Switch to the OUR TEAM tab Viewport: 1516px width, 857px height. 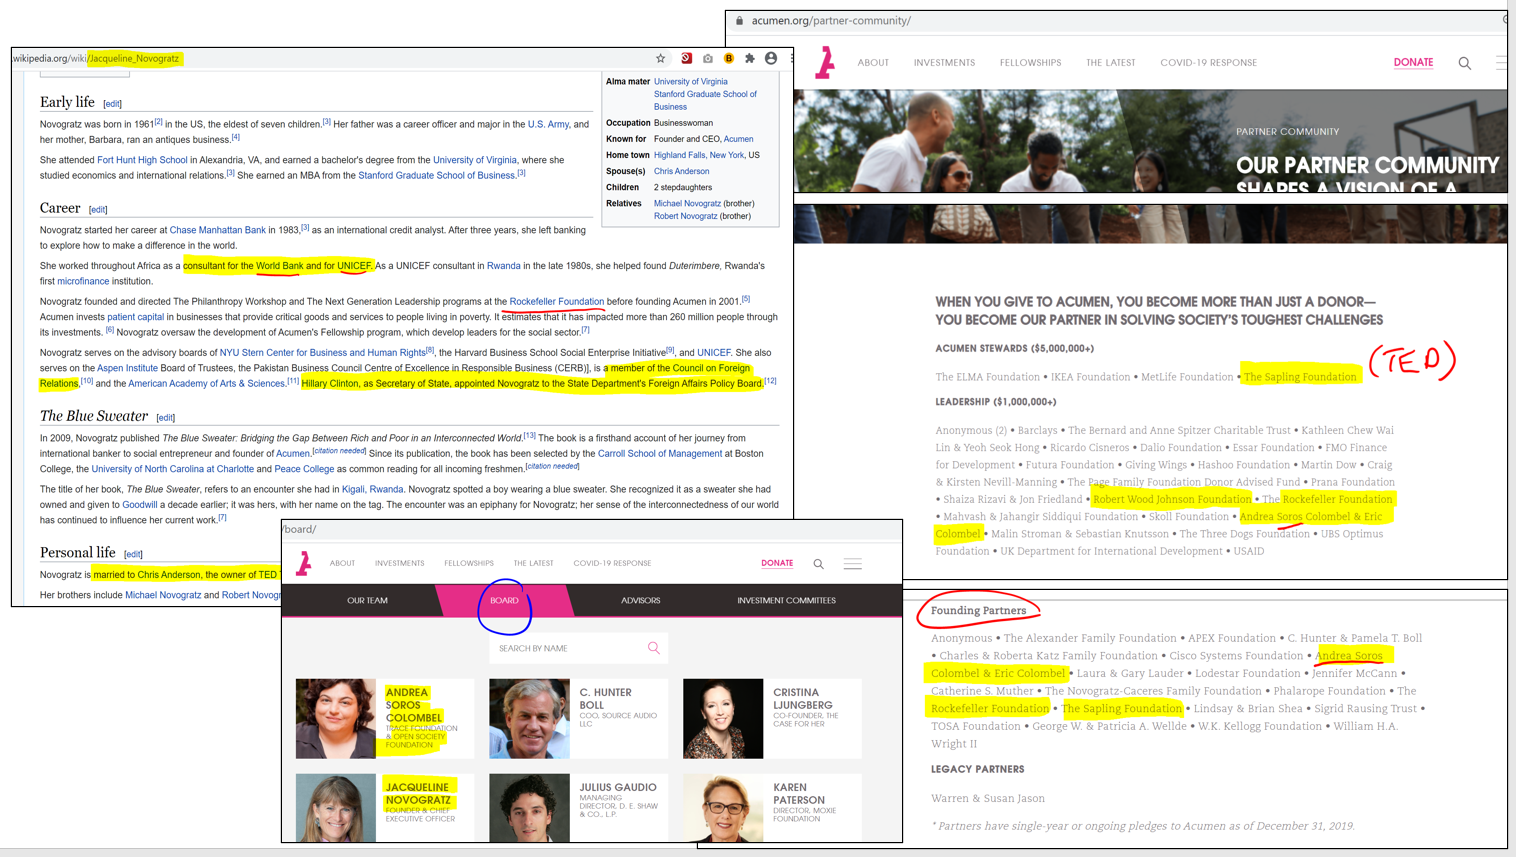pyautogui.click(x=367, y=600)
